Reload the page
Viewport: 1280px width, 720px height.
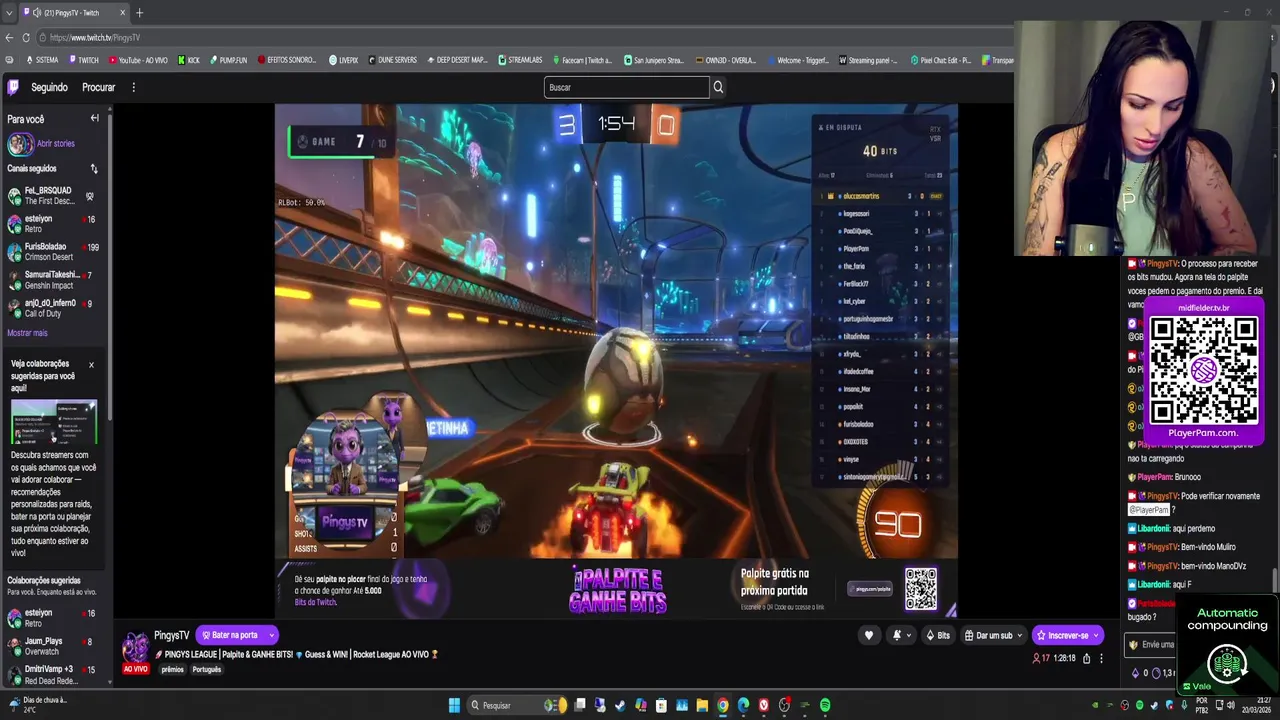pyautogui.click(x=25, y=37)
